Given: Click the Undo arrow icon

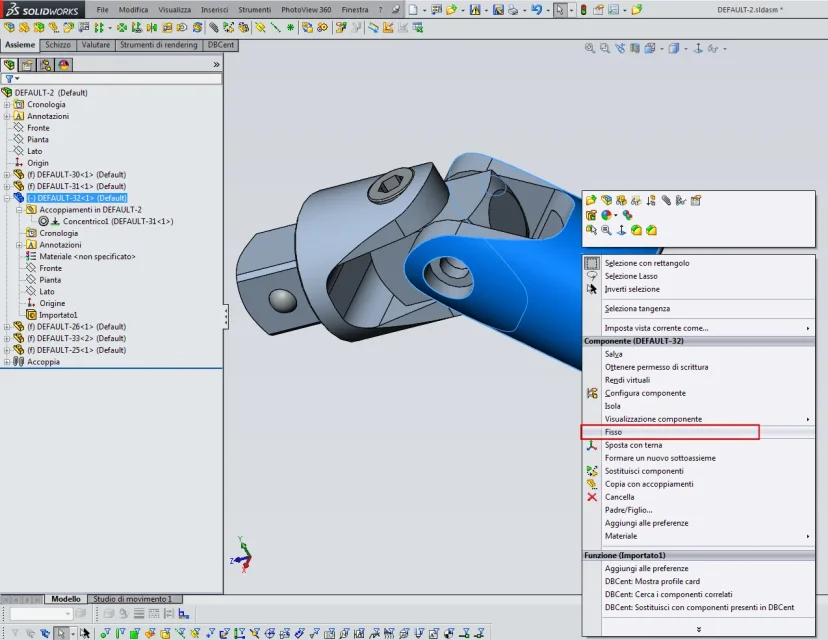Looking at the screenshot, I should coord(537,10).
